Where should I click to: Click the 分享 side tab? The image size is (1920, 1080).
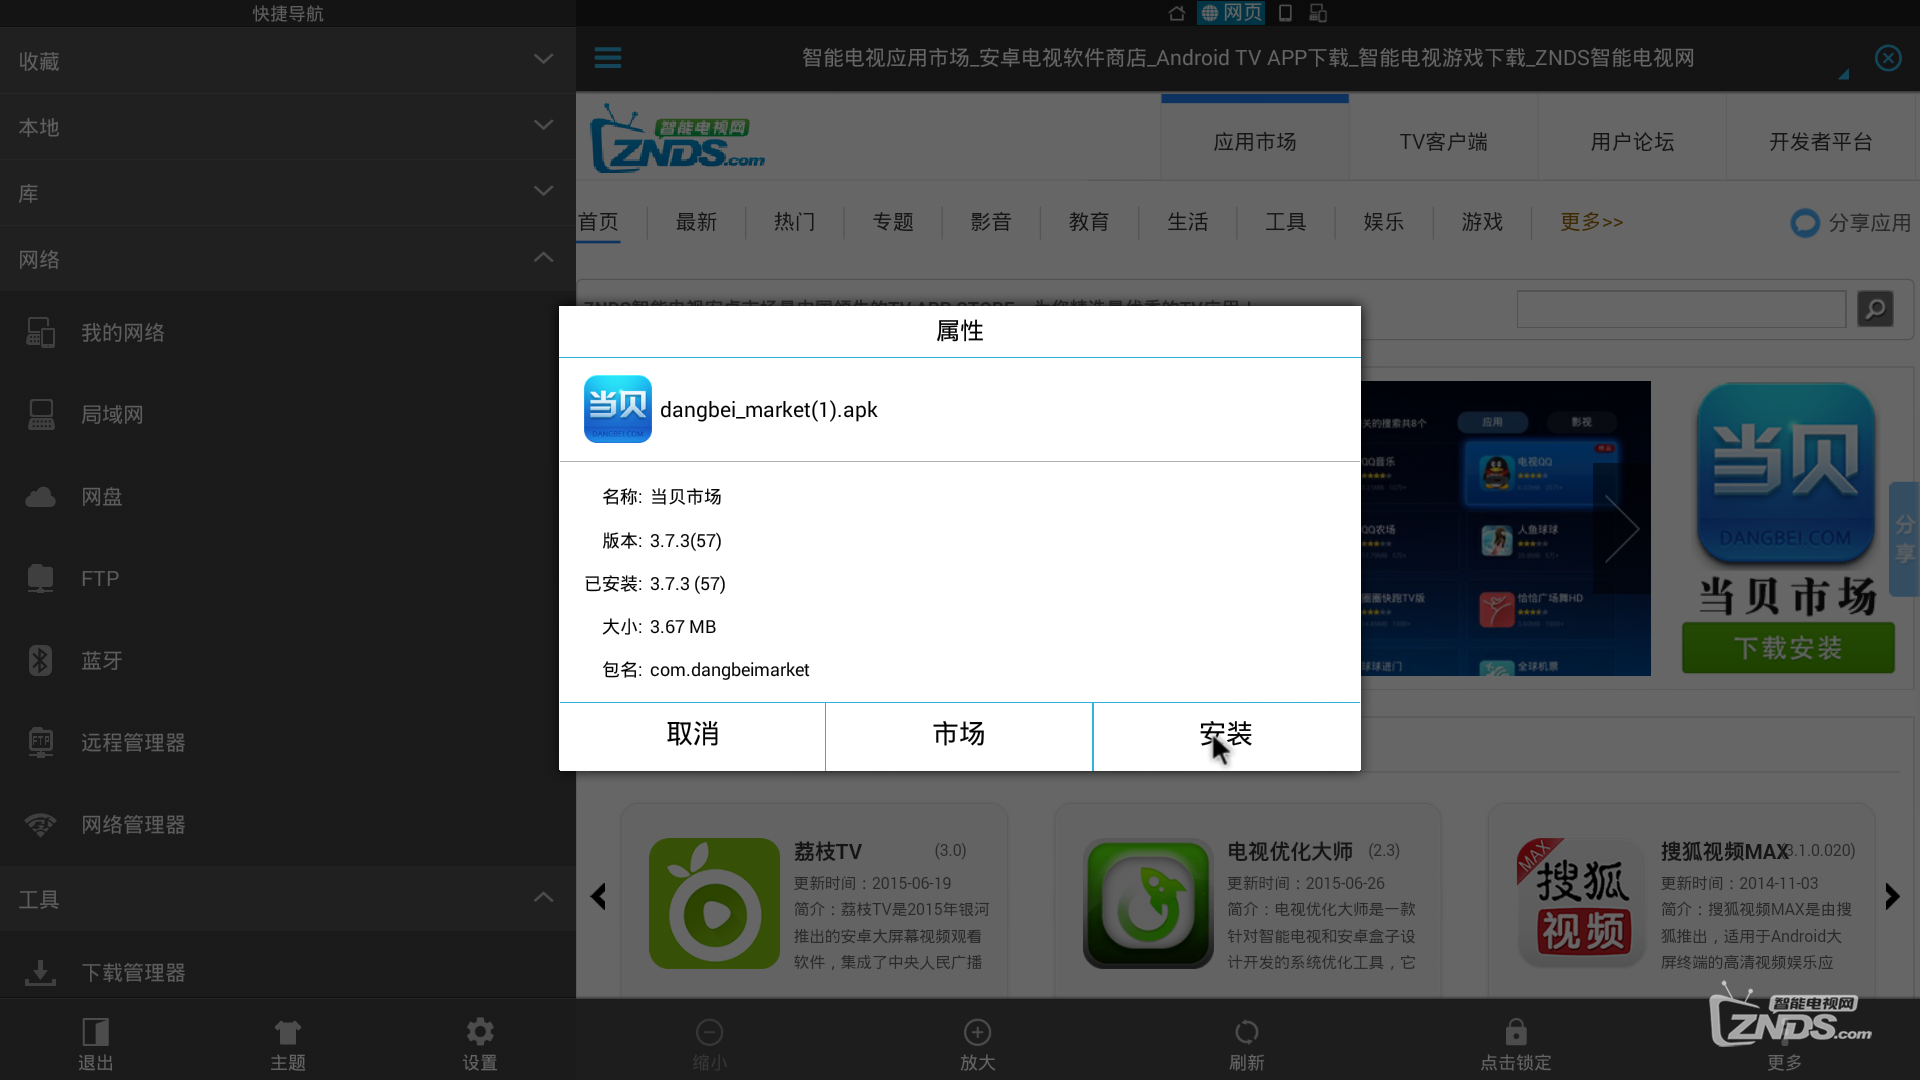point(1904,539)
